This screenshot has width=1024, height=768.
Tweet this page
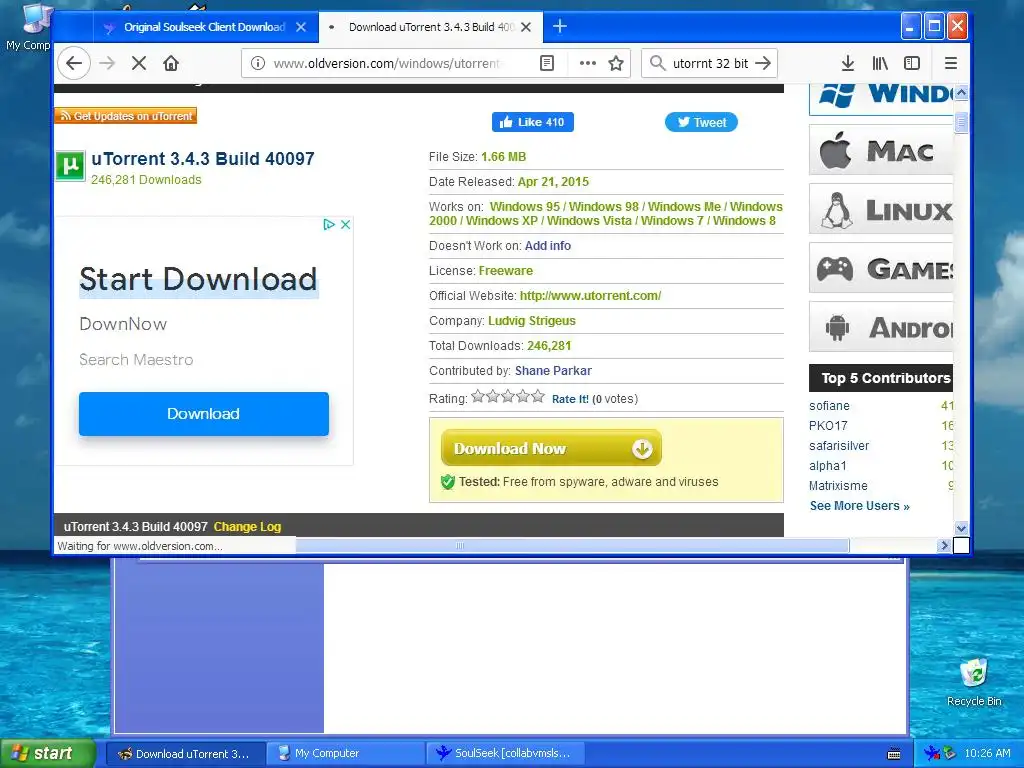701,122
